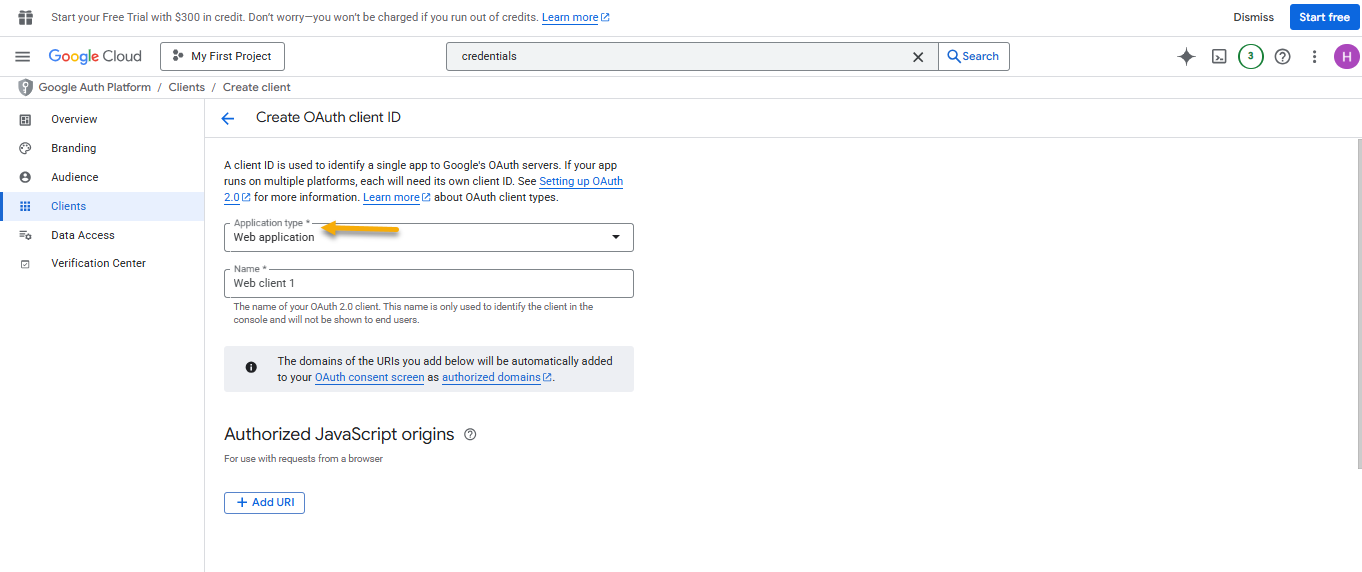1362x572 pixels.
Task: Click the back arrow beside Create OAuth client ID
Action: click(x=228, y=118)
